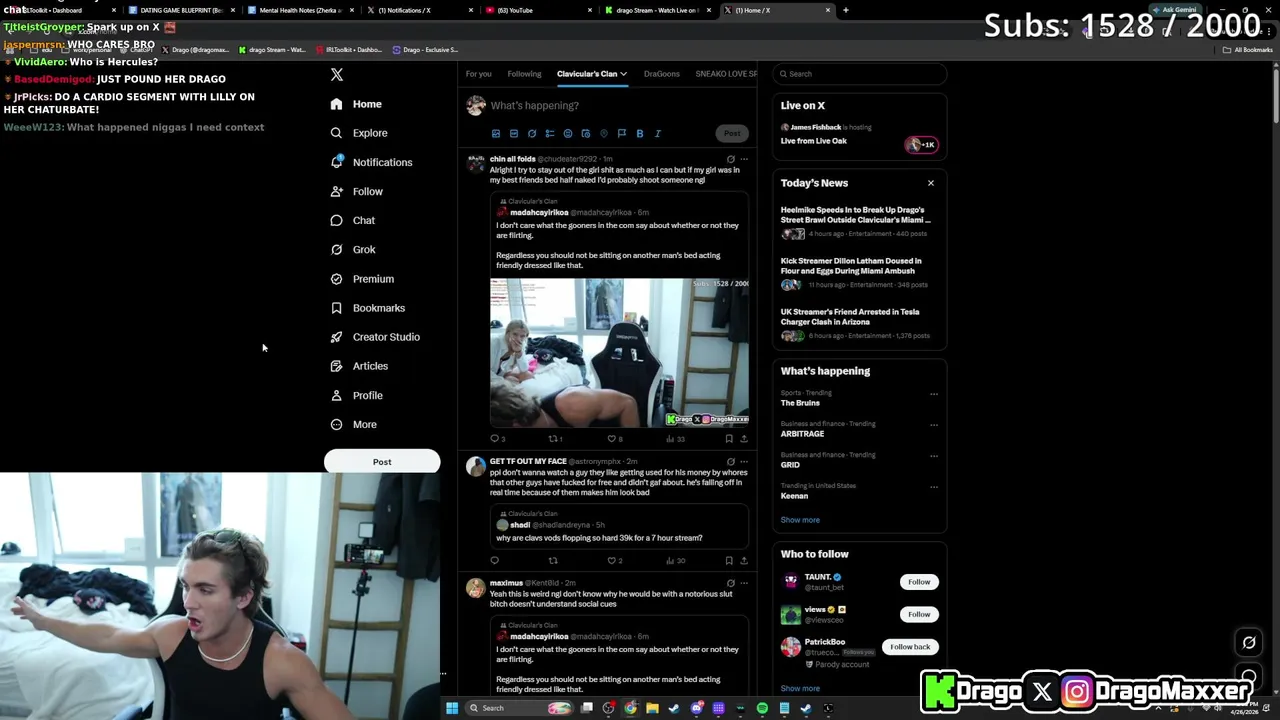Like the chin all folds post
1280x720 pixels.
(611, 438)
